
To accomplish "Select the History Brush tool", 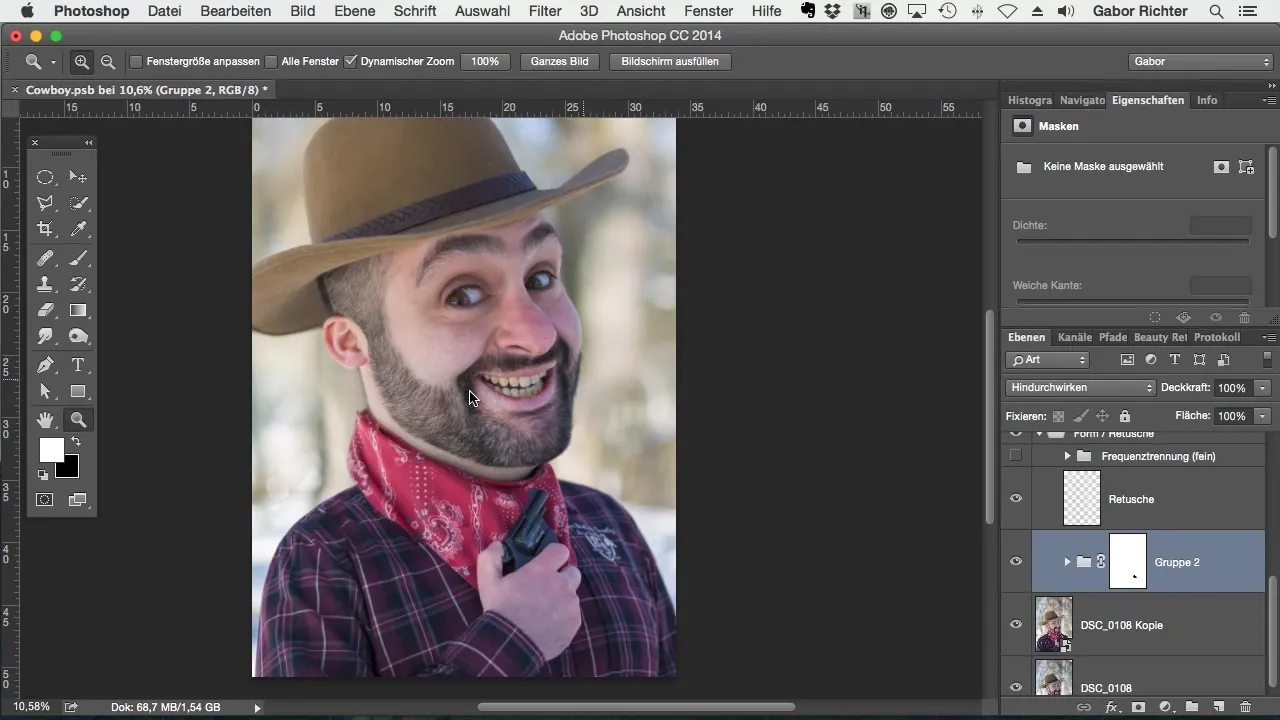I will 78,284.
